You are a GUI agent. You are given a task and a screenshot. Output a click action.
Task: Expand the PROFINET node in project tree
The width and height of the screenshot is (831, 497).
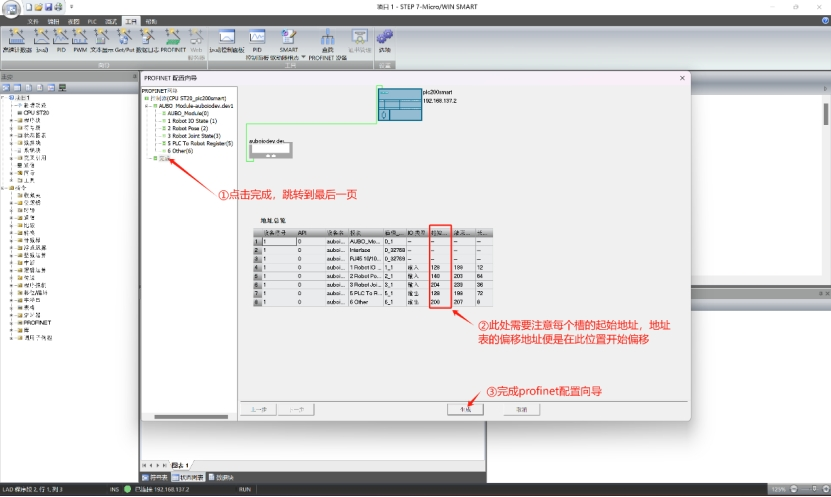[x=13, y=323]
